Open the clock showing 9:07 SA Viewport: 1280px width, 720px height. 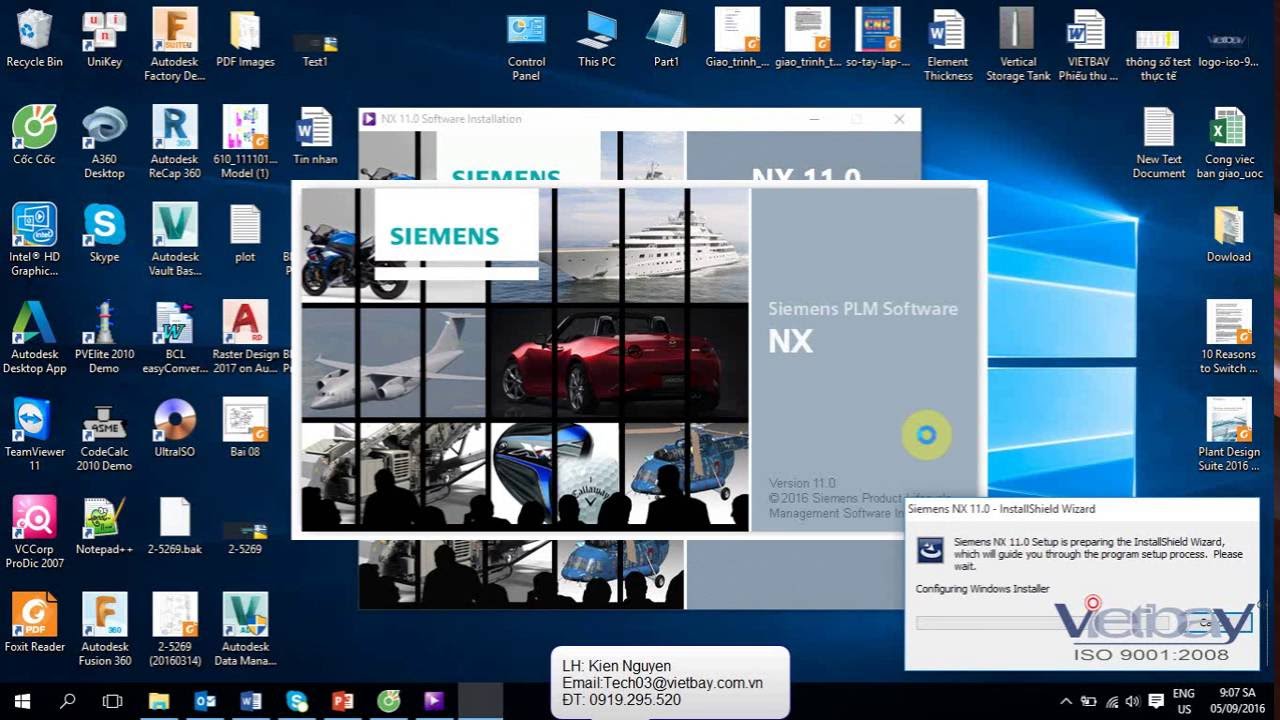(x=1236, y=701)
